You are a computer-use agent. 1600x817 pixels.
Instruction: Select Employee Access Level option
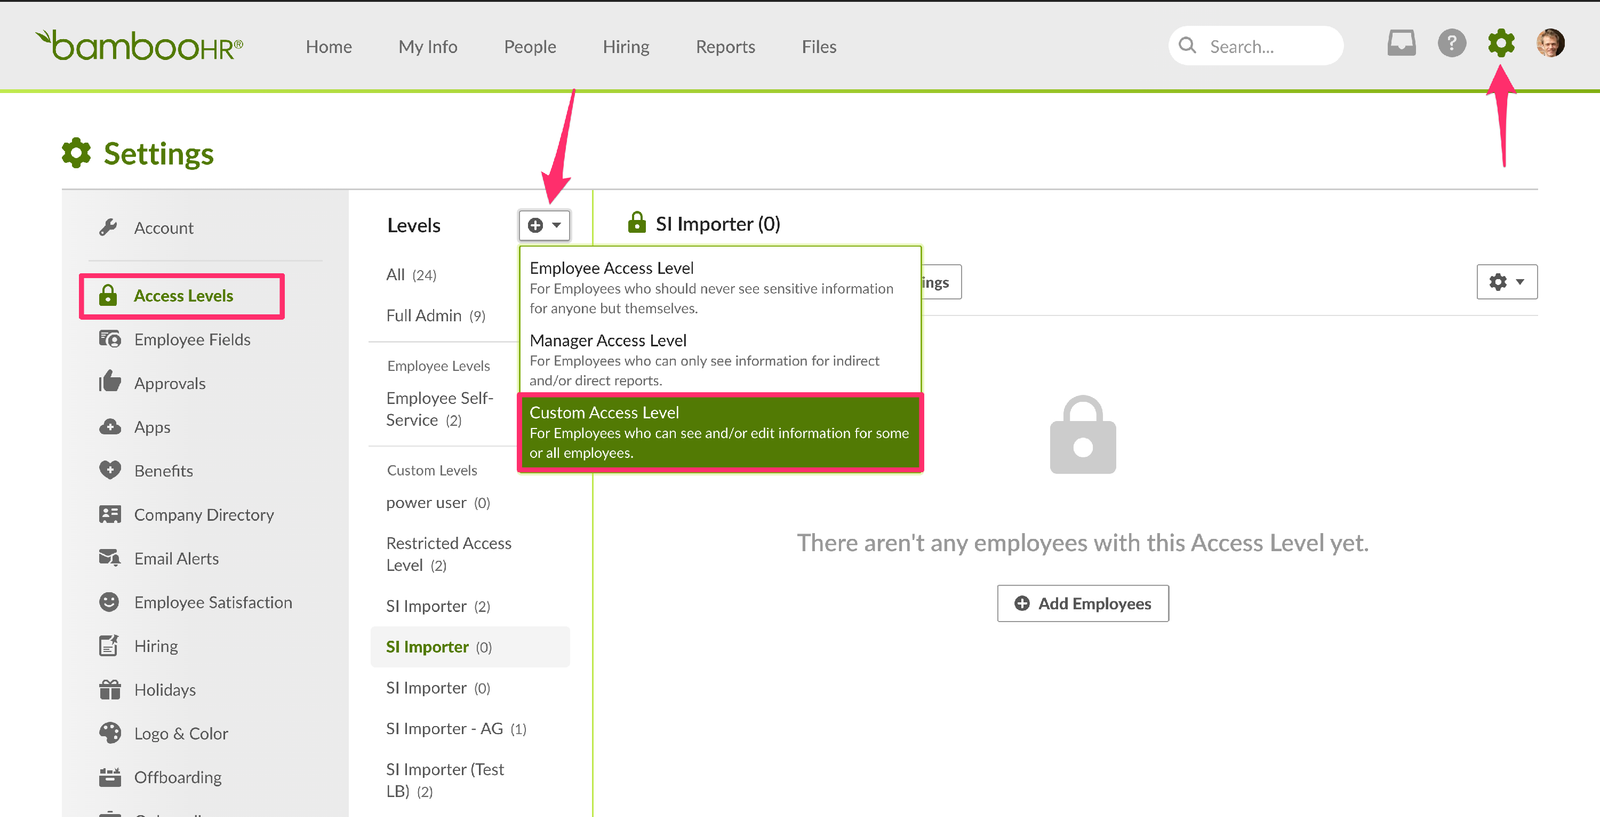pos(720,287)
